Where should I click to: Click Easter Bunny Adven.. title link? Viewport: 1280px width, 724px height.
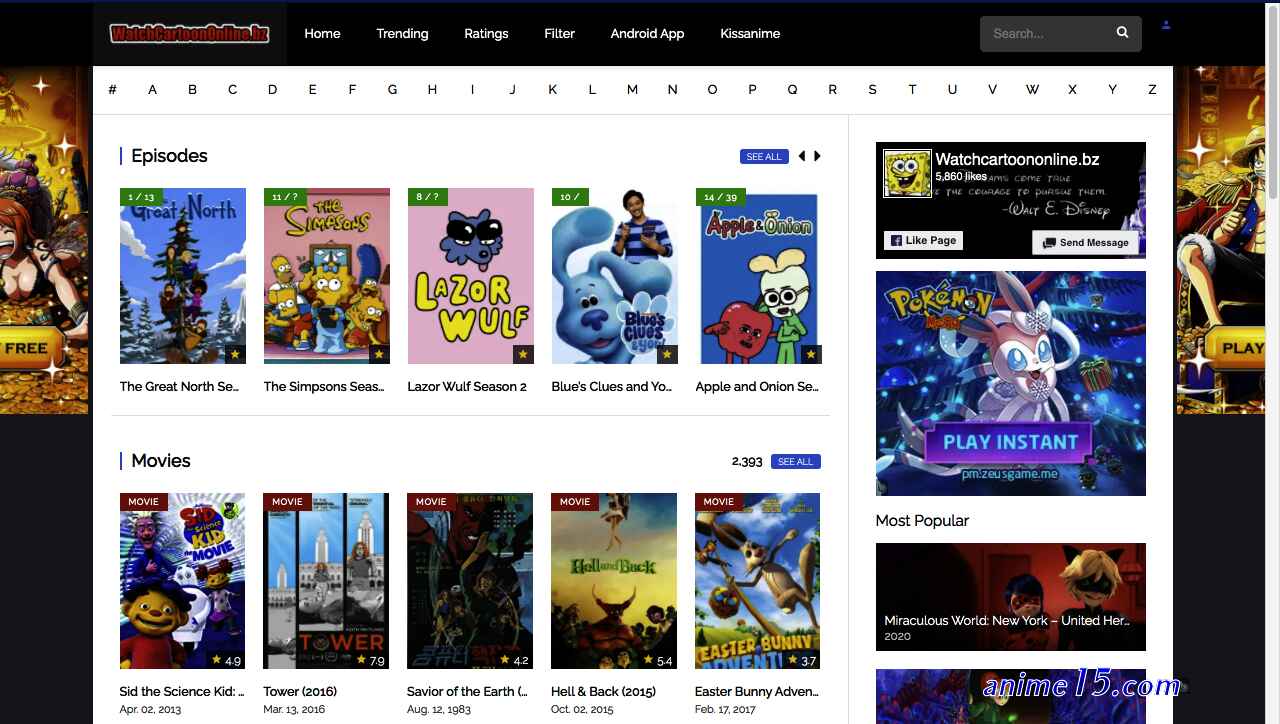757,692
